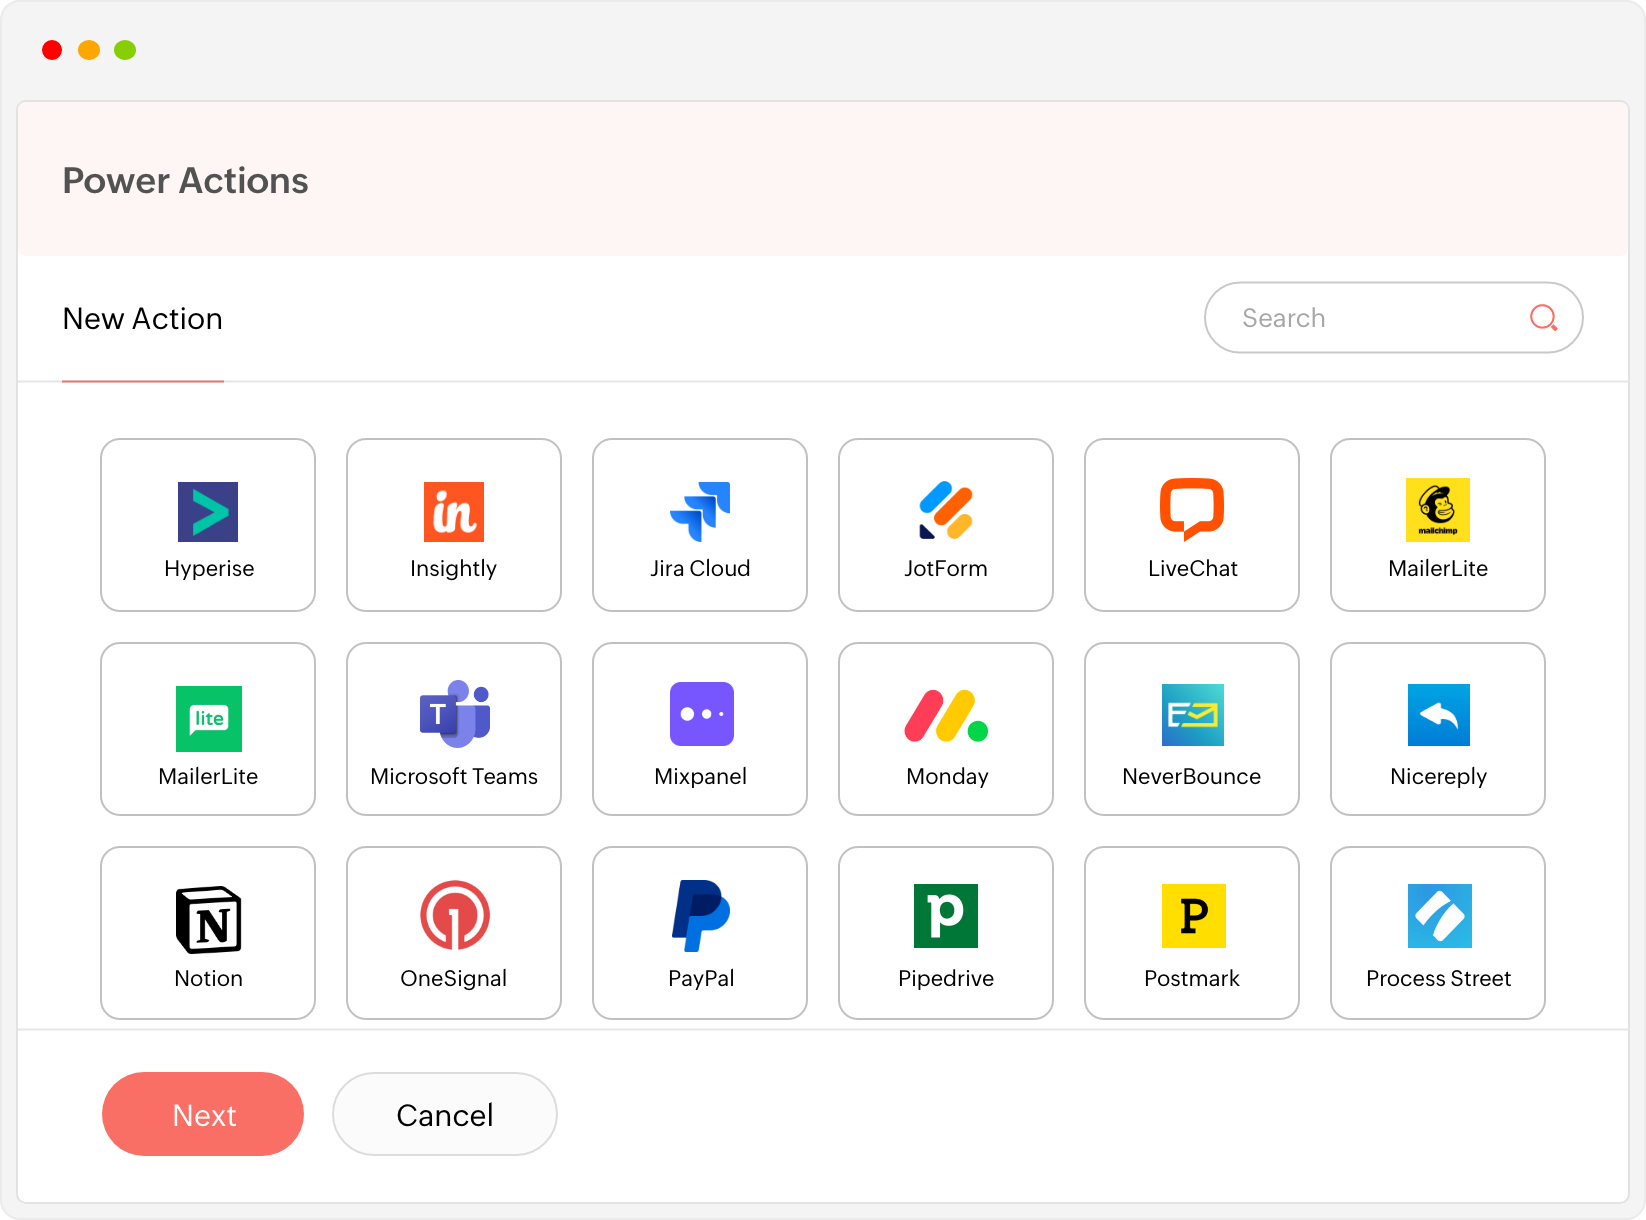The image size is (1646, 1220).
Task: Click the orange minimize window dot
Action: coord(89,50)
